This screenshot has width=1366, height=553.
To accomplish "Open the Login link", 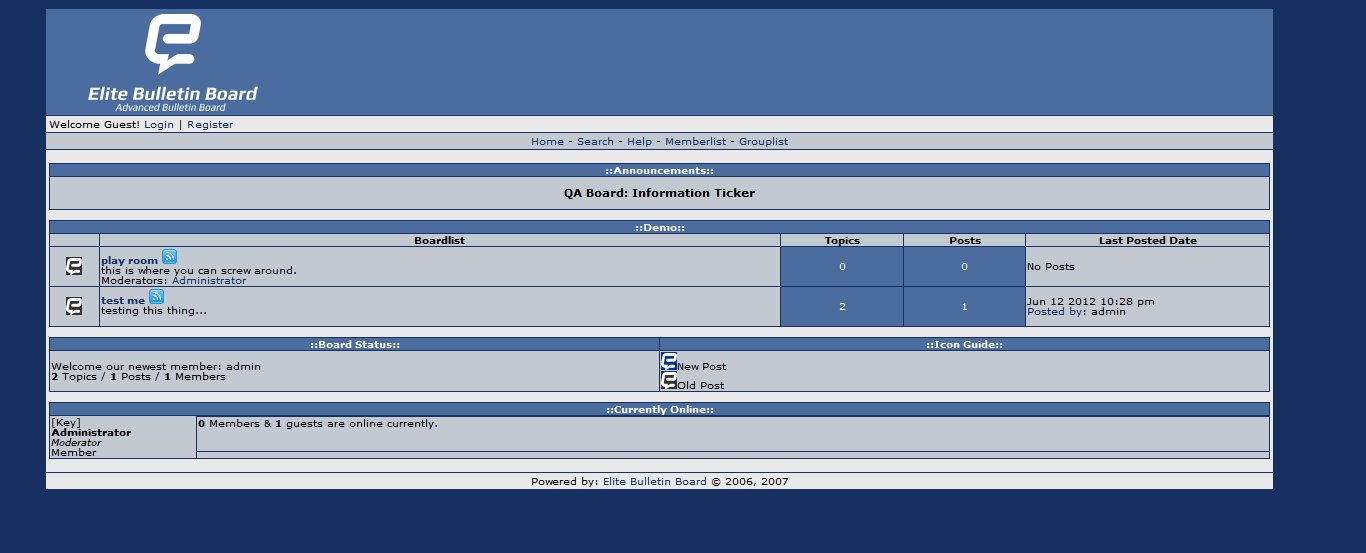I will click(159, 125).
